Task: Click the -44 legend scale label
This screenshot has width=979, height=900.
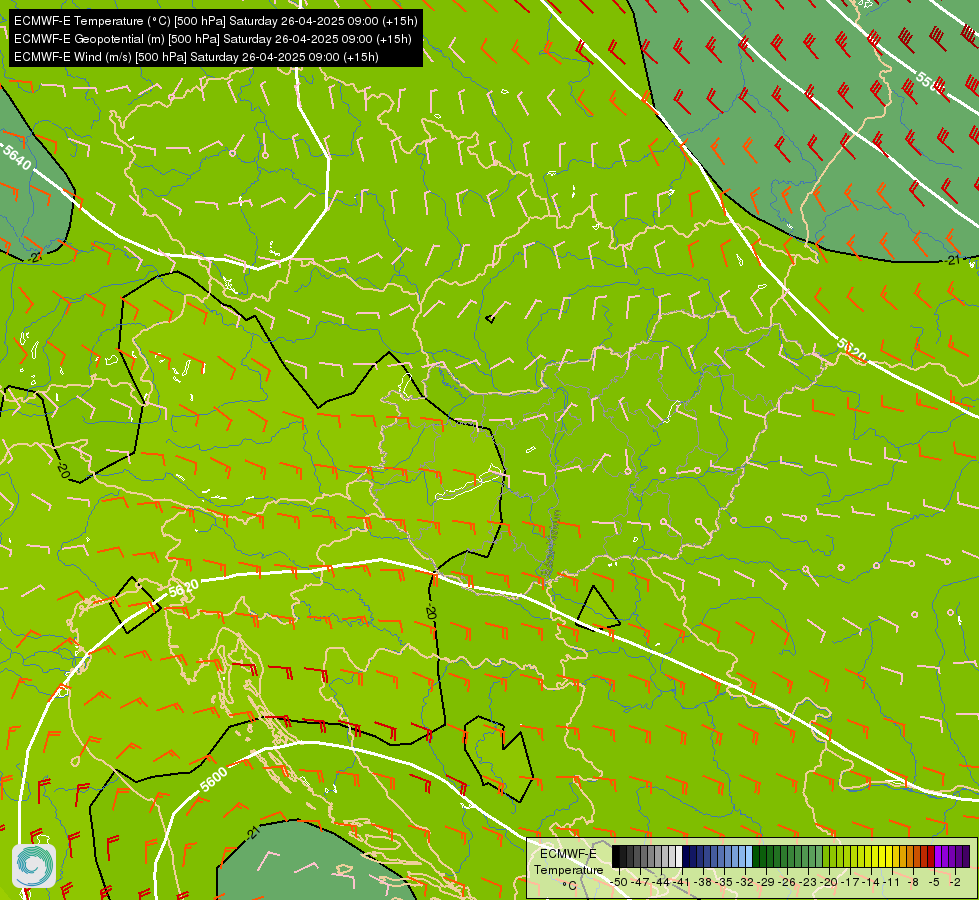Action: click(661, 882)
